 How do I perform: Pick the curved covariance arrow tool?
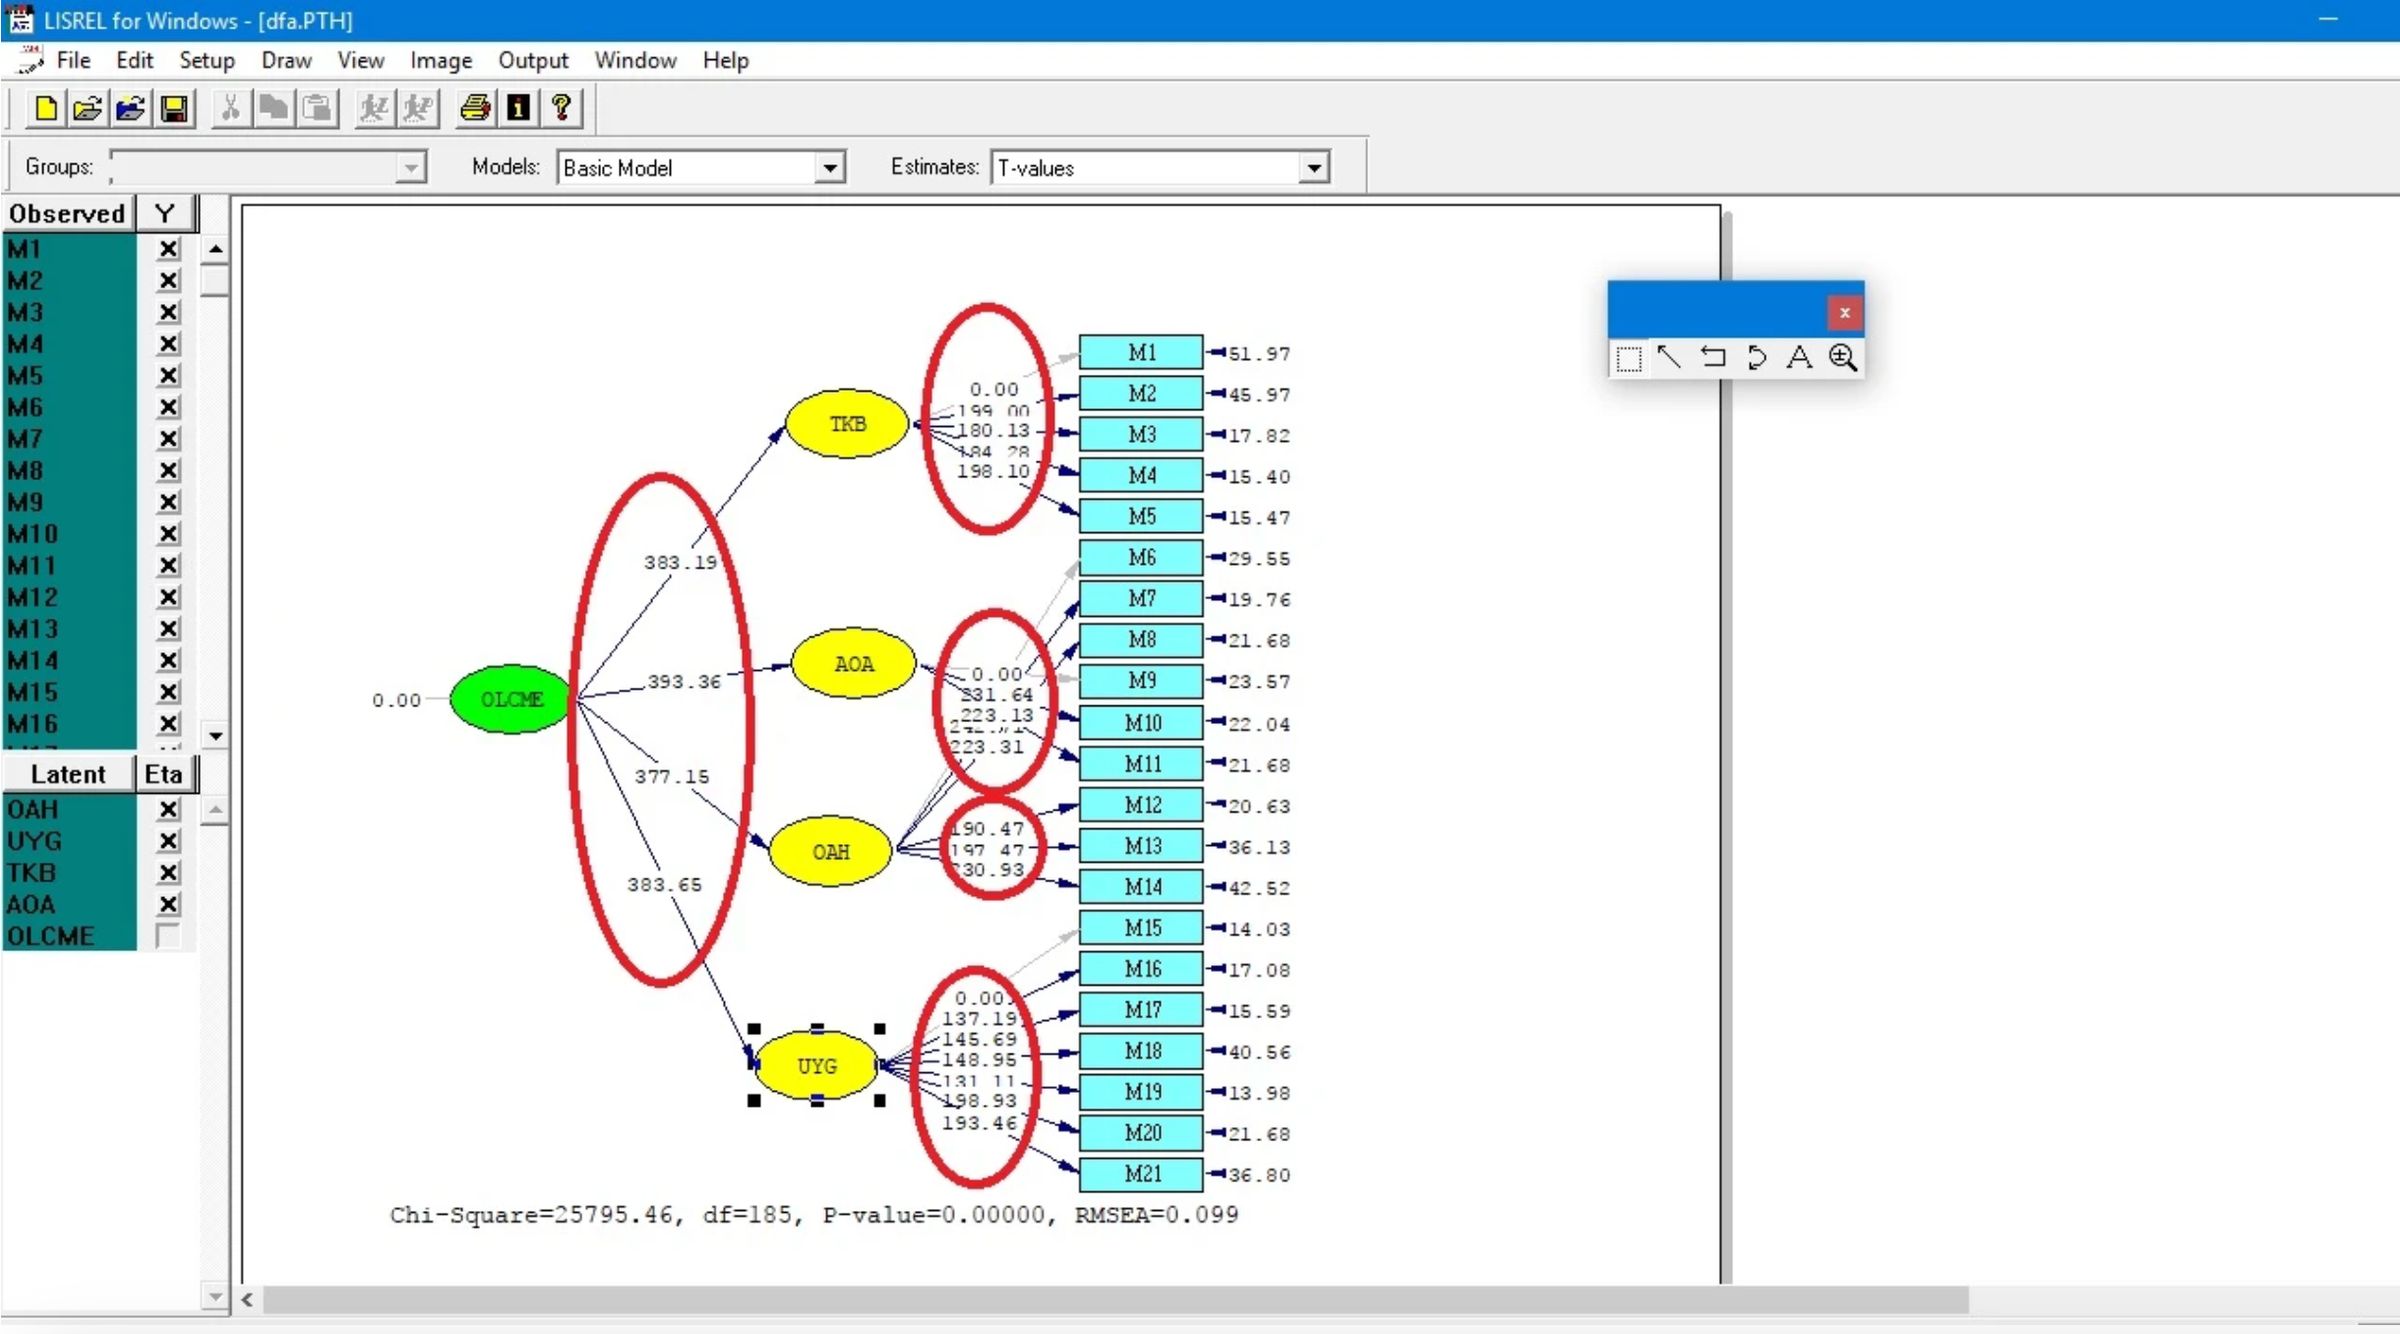point(1757,358)
